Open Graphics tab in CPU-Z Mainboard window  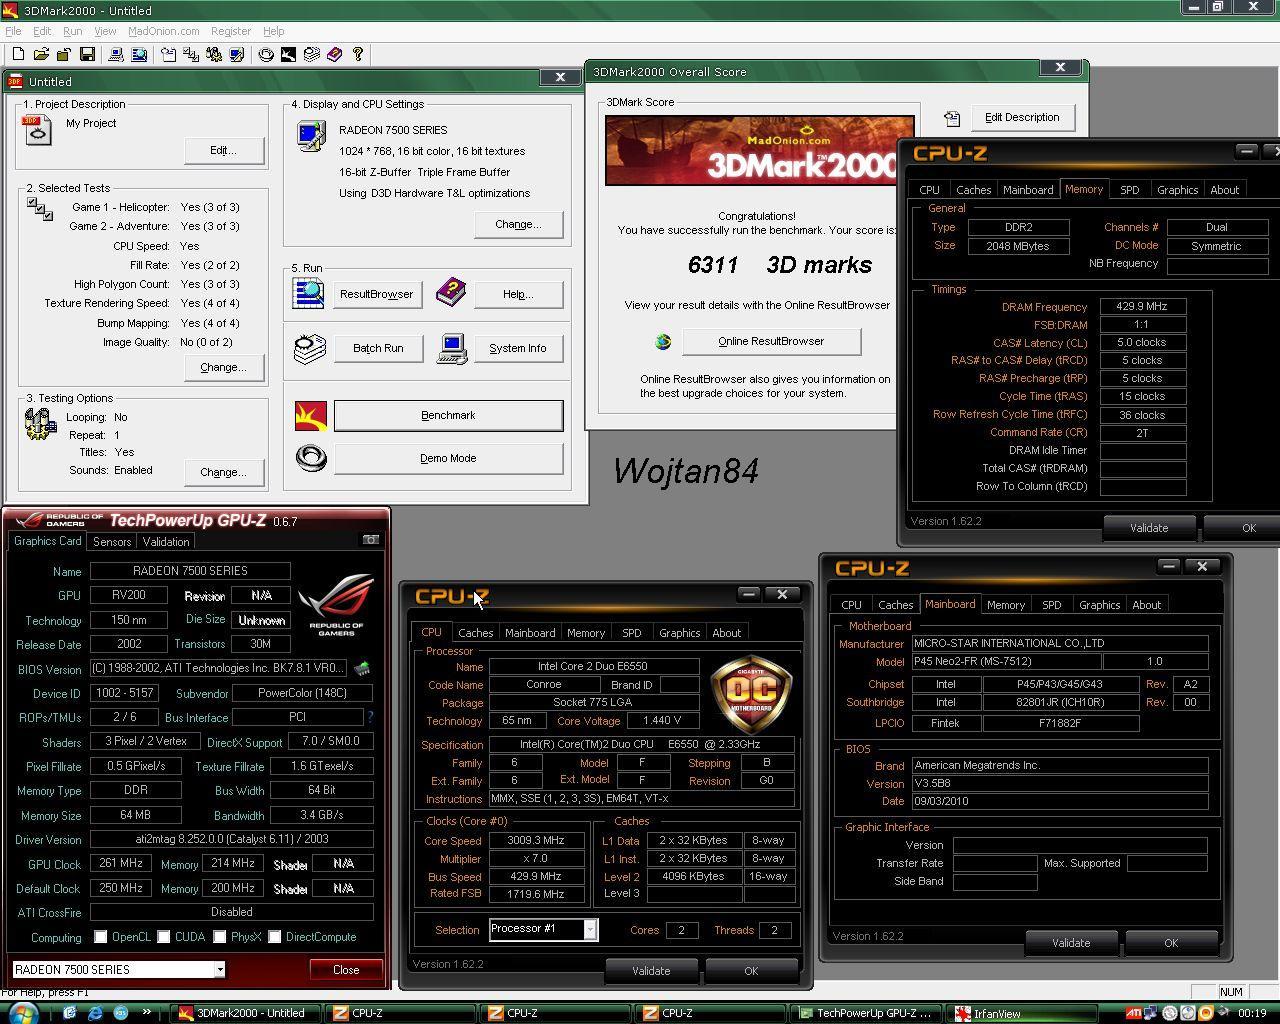point(1100,604)
